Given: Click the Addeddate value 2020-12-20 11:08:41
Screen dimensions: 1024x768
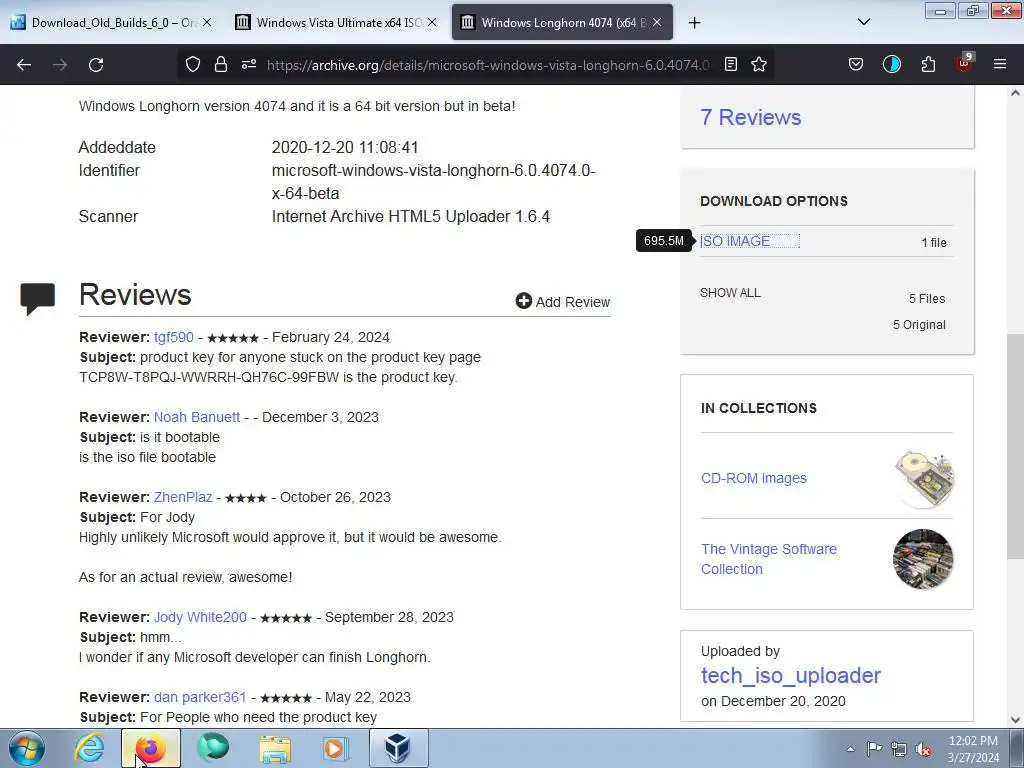Looking at the screenshot, I should pyautogui.click(x=345, y=147).
